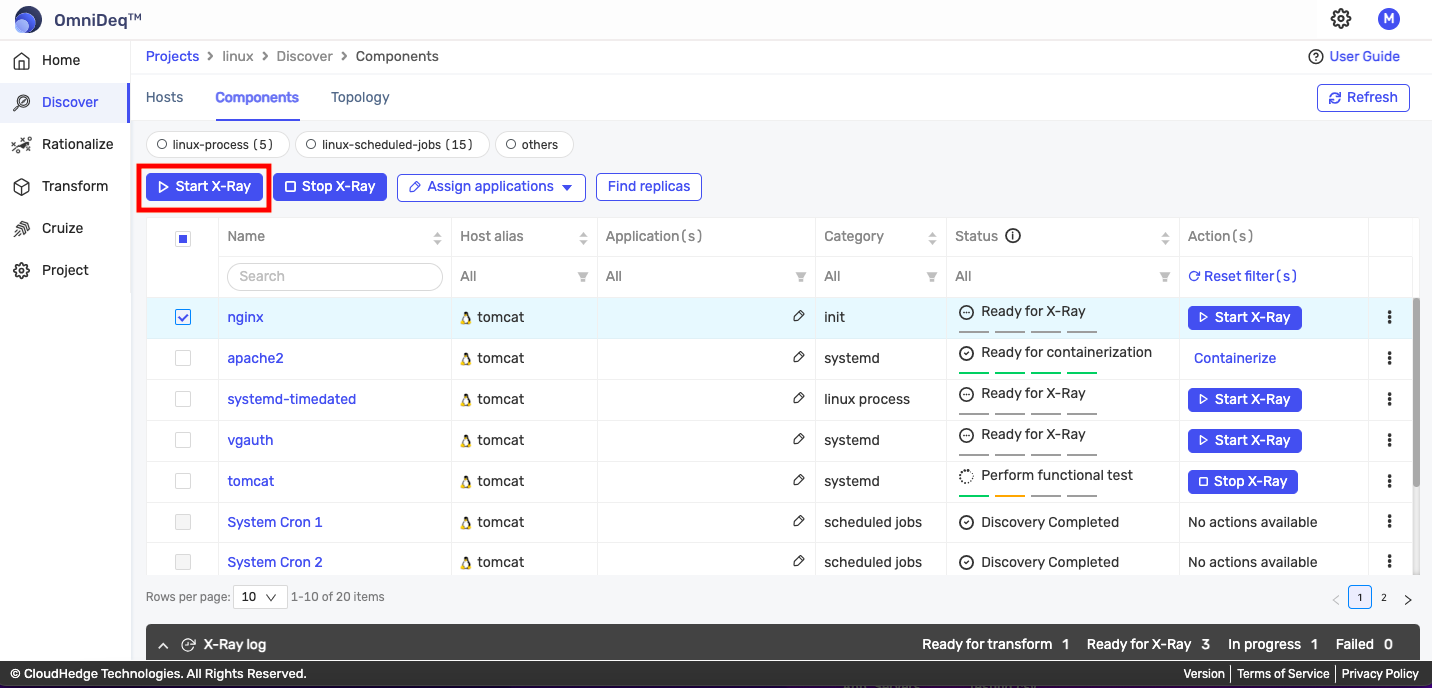The image size is (1432, 688).
Task: Click the filter icon in Category column
Action: coord(932,277)
